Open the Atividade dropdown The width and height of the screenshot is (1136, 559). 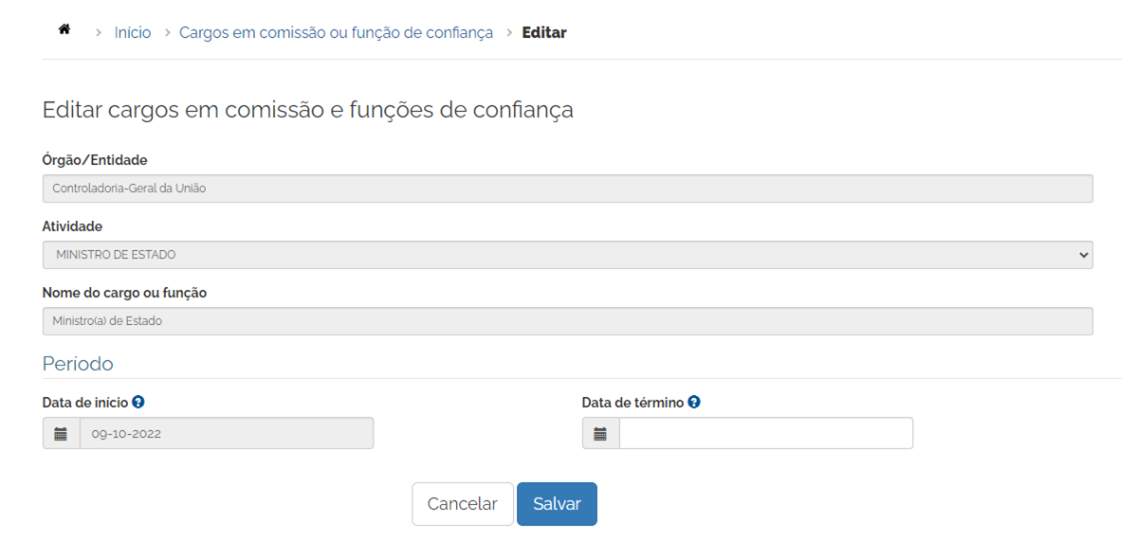(567, 255)
